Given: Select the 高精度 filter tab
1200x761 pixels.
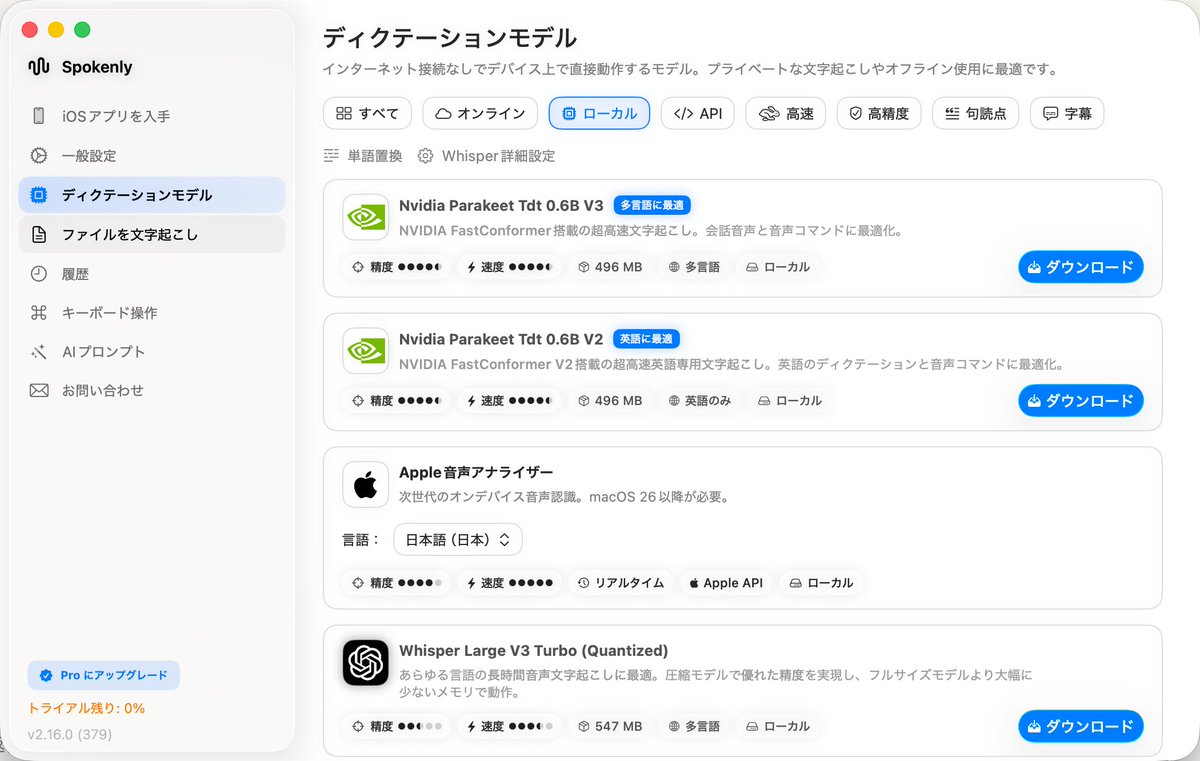Looking at the screenshot, I should coord(879,113).
